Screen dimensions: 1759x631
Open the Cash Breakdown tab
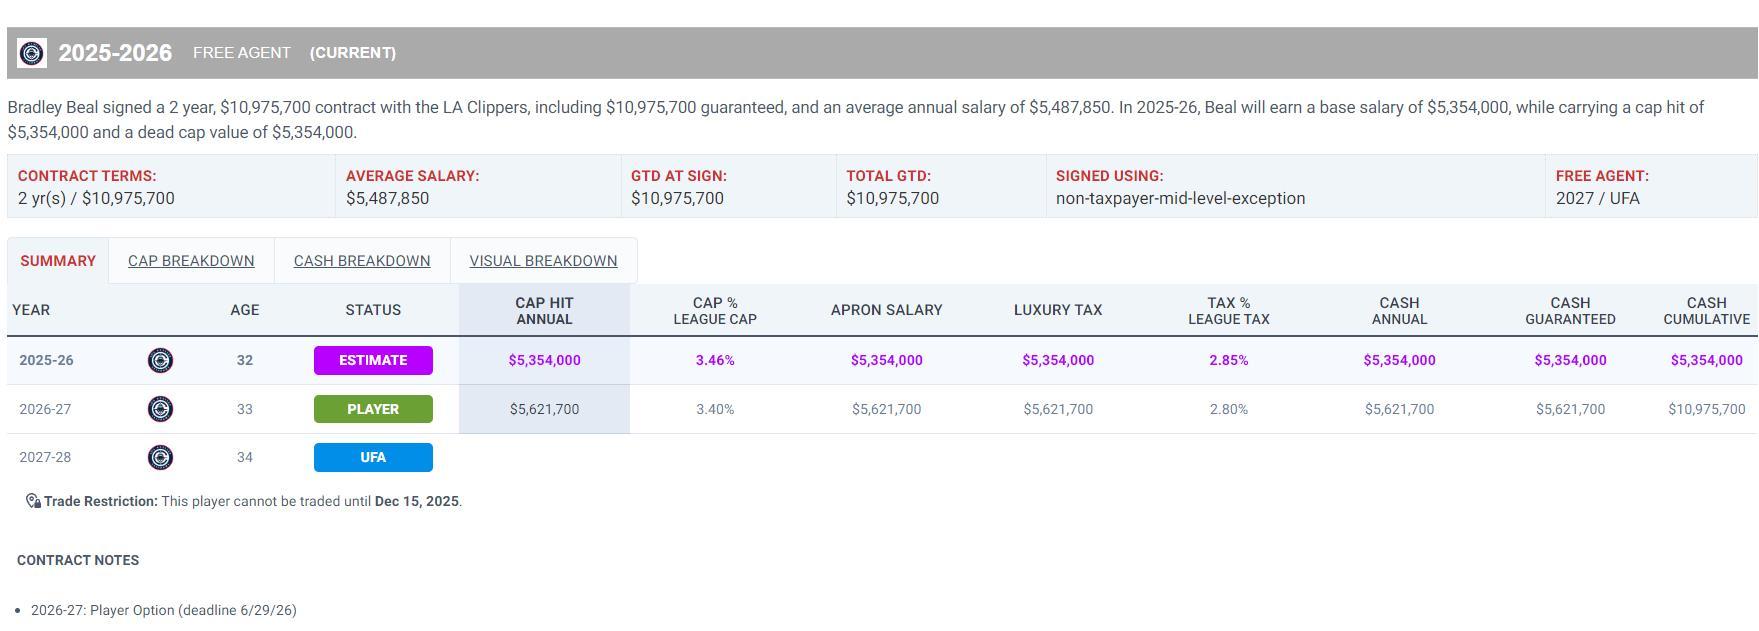(x=362, y=261)
